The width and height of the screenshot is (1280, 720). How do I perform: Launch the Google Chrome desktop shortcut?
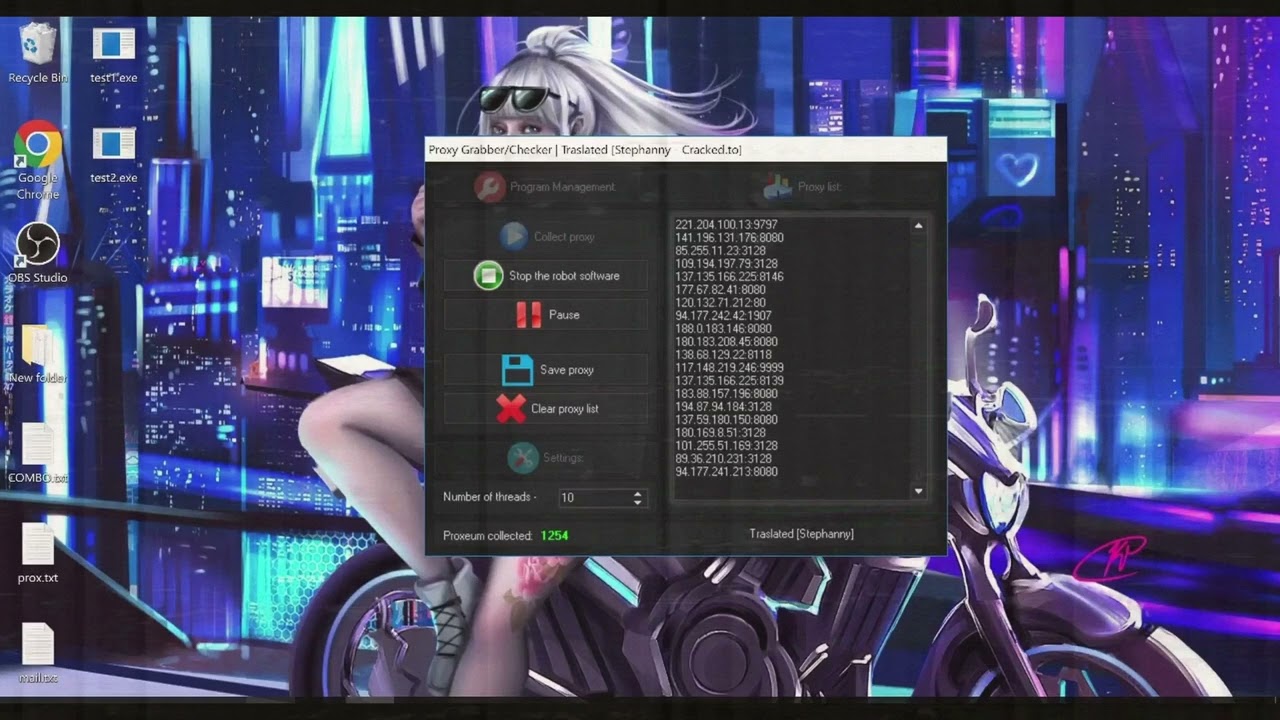click(x=38, y=160)
